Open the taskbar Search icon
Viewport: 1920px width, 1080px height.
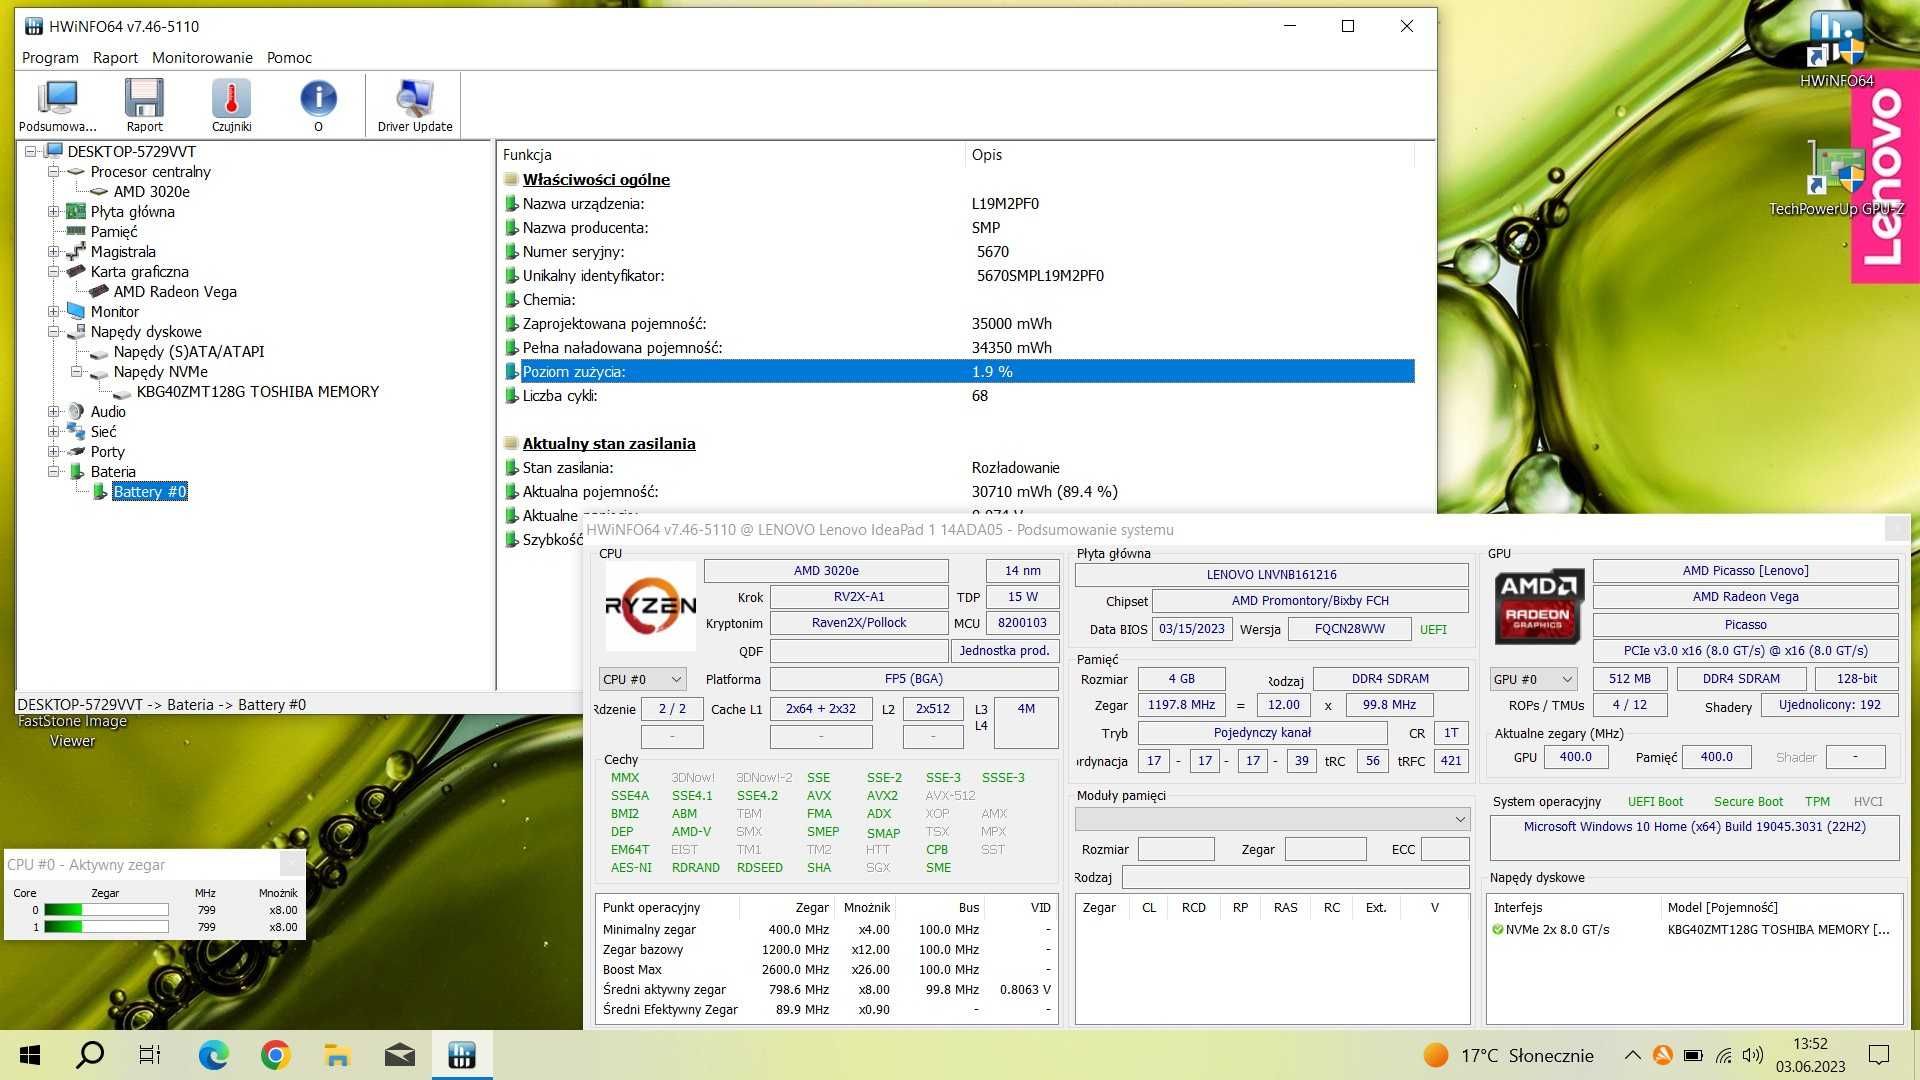pos(90,1055)
